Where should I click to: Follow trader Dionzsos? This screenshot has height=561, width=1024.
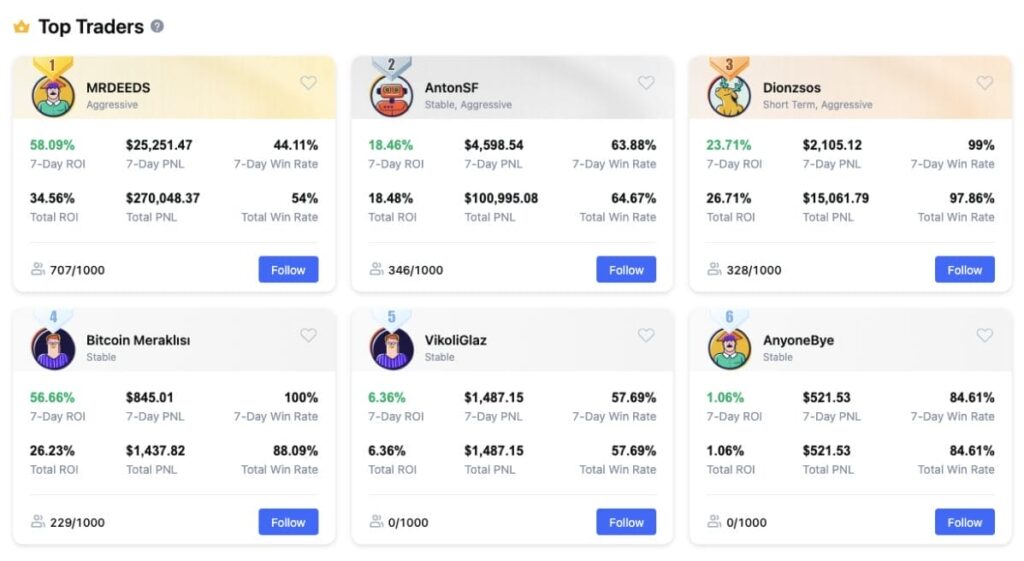965,269
